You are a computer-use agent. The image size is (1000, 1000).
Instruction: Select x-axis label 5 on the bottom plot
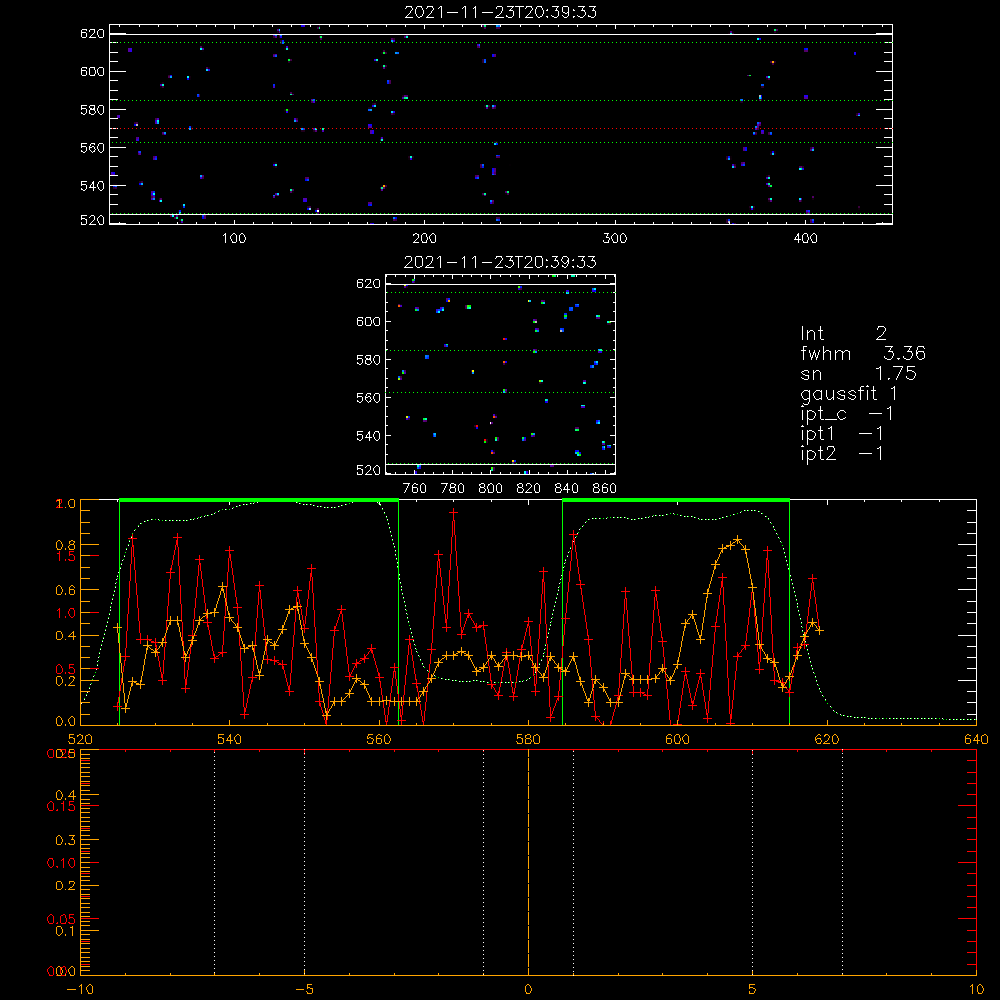753,990
